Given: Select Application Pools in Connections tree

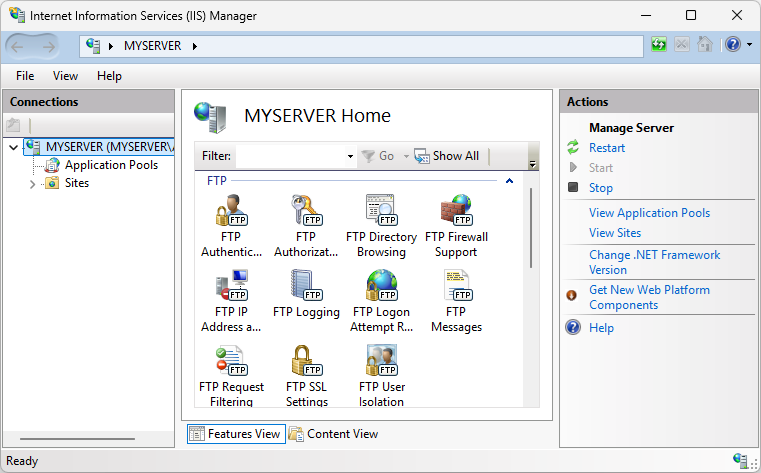Looking at the screenshot, I should (x=111, y=165).
